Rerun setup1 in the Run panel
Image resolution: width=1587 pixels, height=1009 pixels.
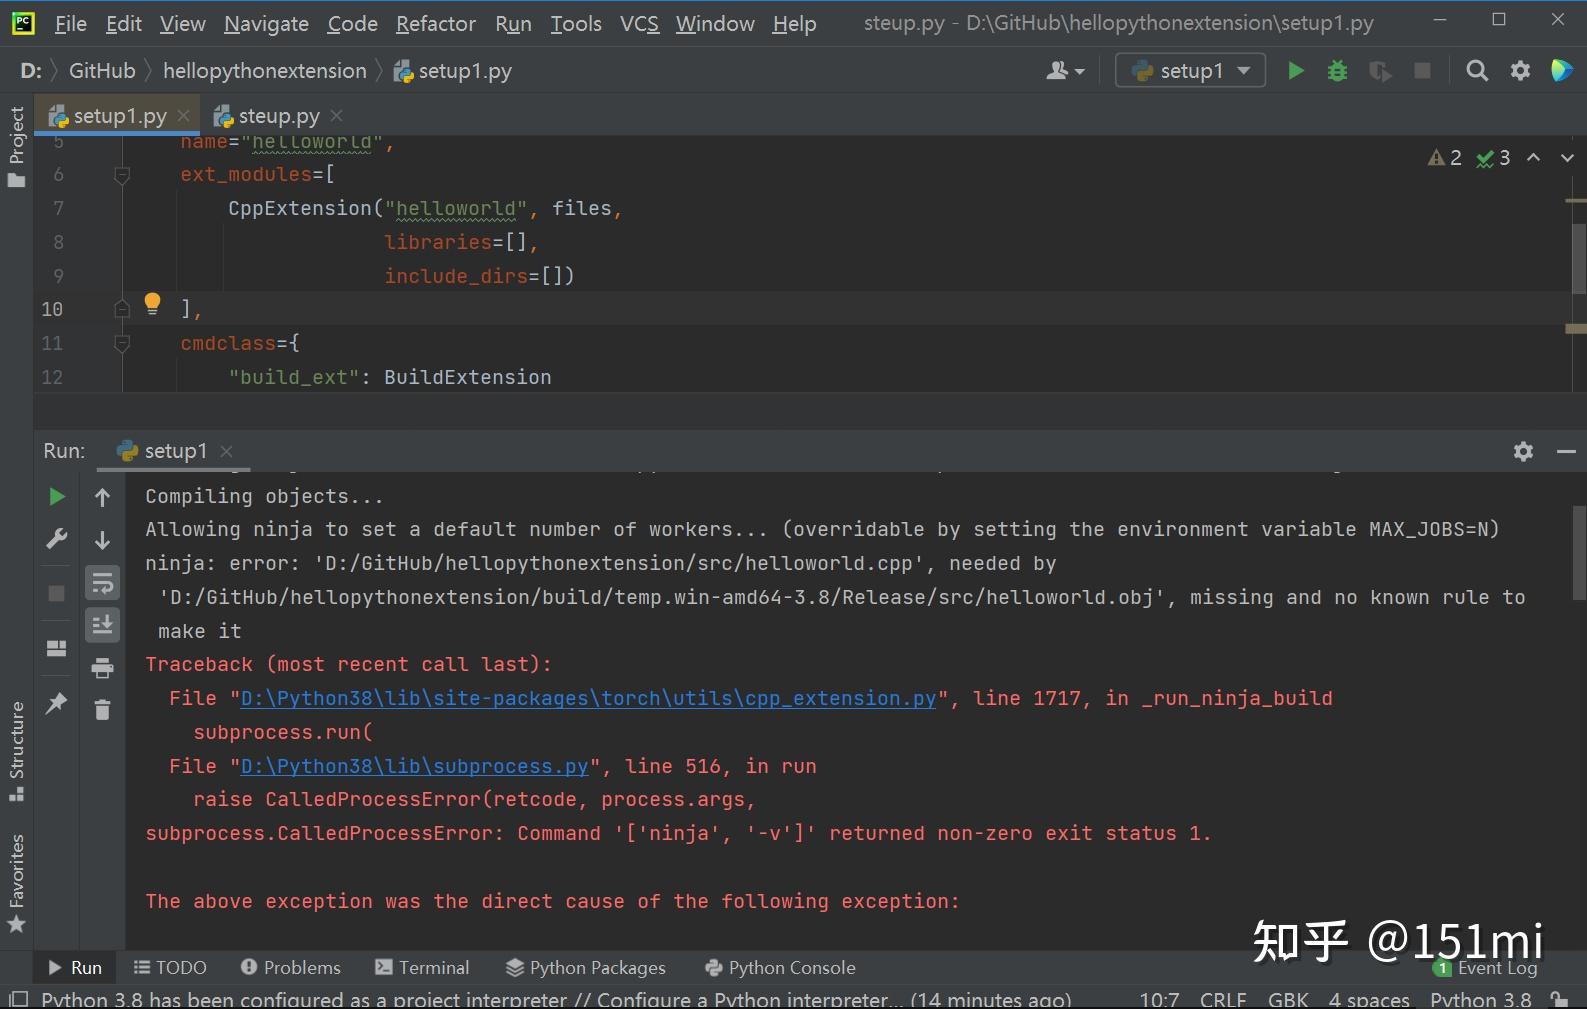(57, 497)
